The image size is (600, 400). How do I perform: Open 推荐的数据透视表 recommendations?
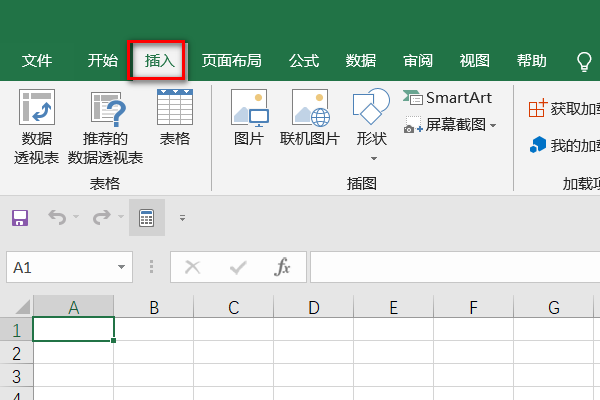105,127
